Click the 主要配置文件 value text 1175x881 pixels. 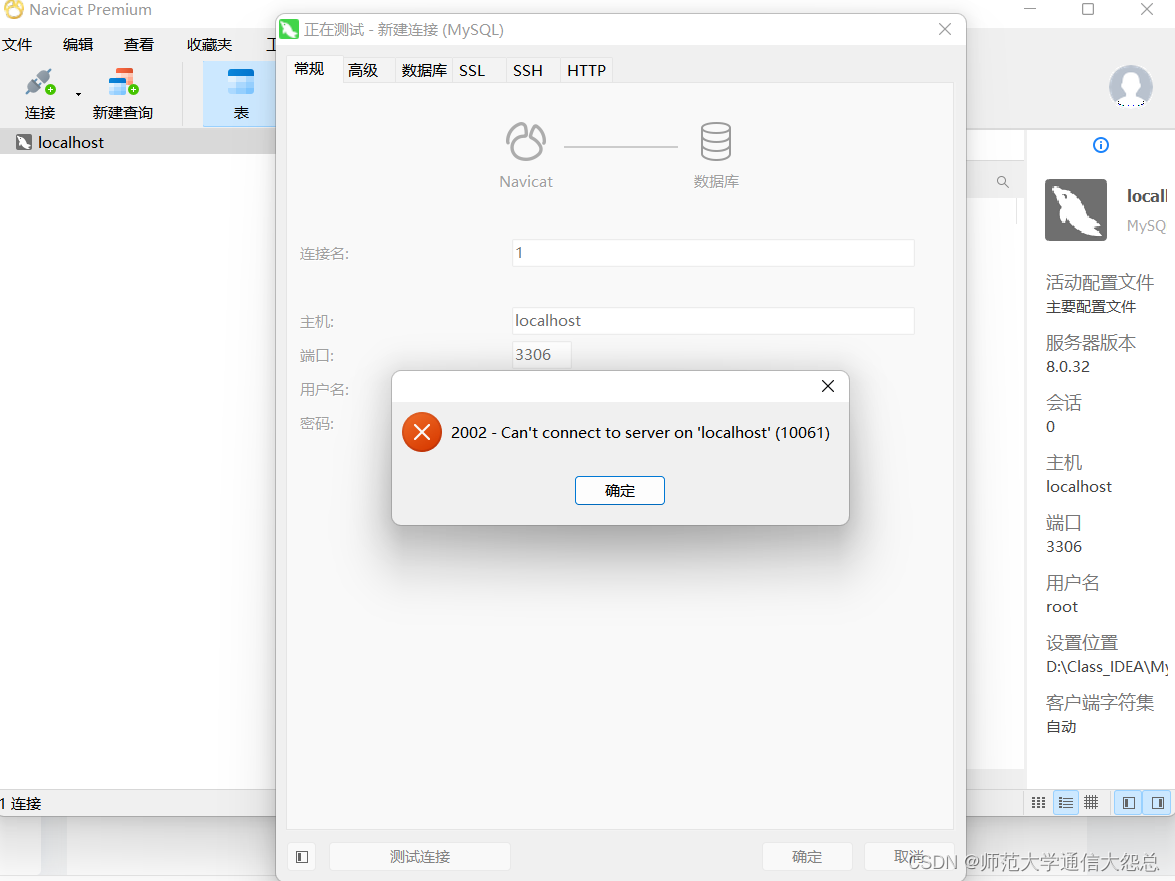(1091, 307)
